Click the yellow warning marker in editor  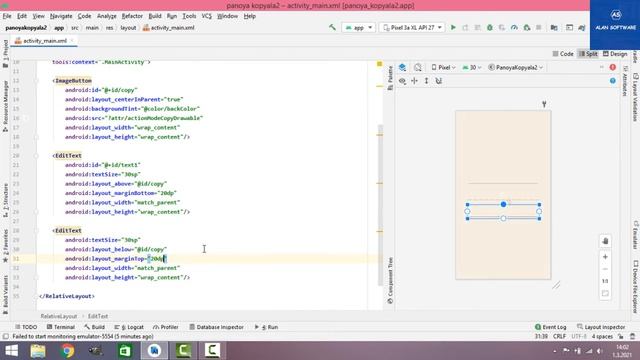click(x=380, y=64)
